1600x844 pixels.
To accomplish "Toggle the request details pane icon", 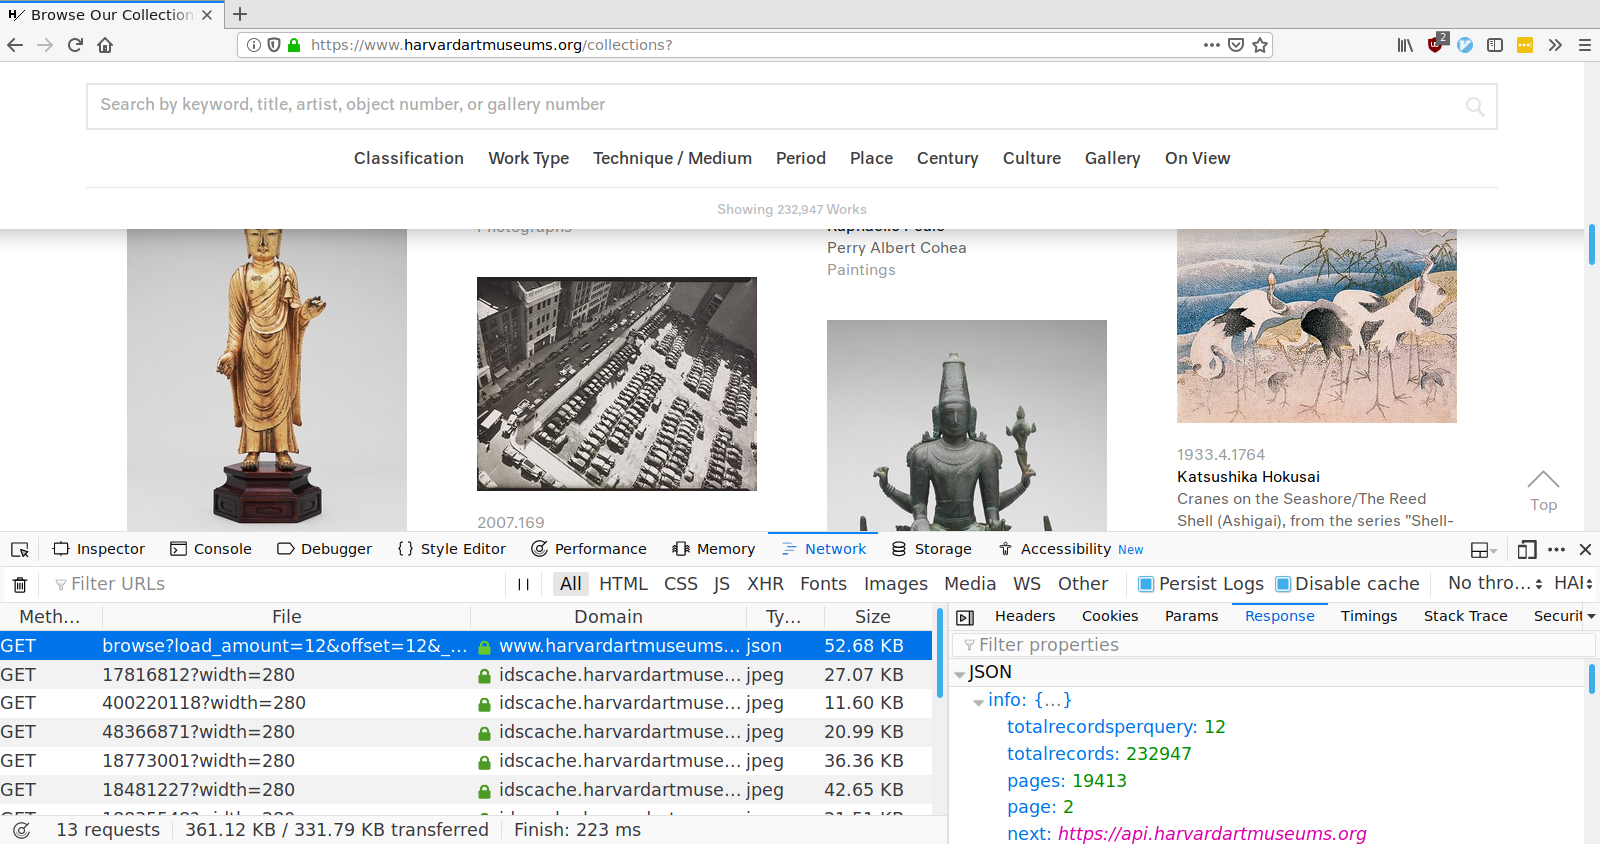I will click(x=965, y=617).
